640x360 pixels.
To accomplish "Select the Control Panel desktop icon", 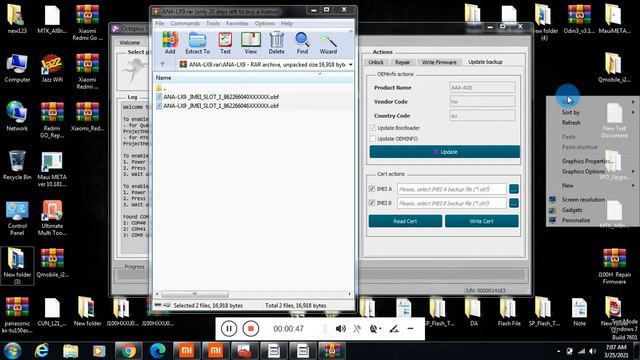I will click(x=17, y=218).
